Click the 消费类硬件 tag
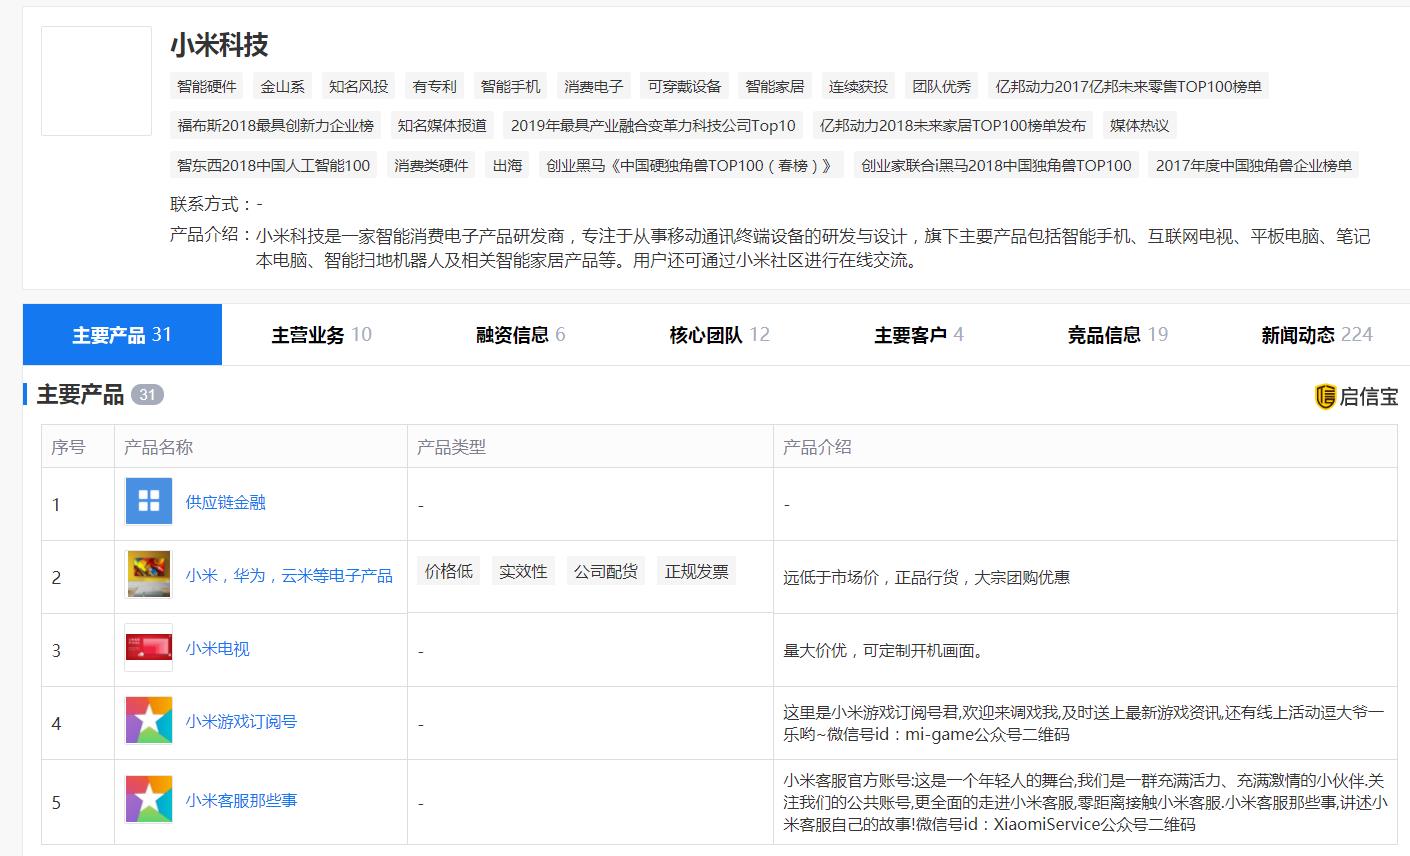The image size is (1410, 856). [x=431, y=165]
